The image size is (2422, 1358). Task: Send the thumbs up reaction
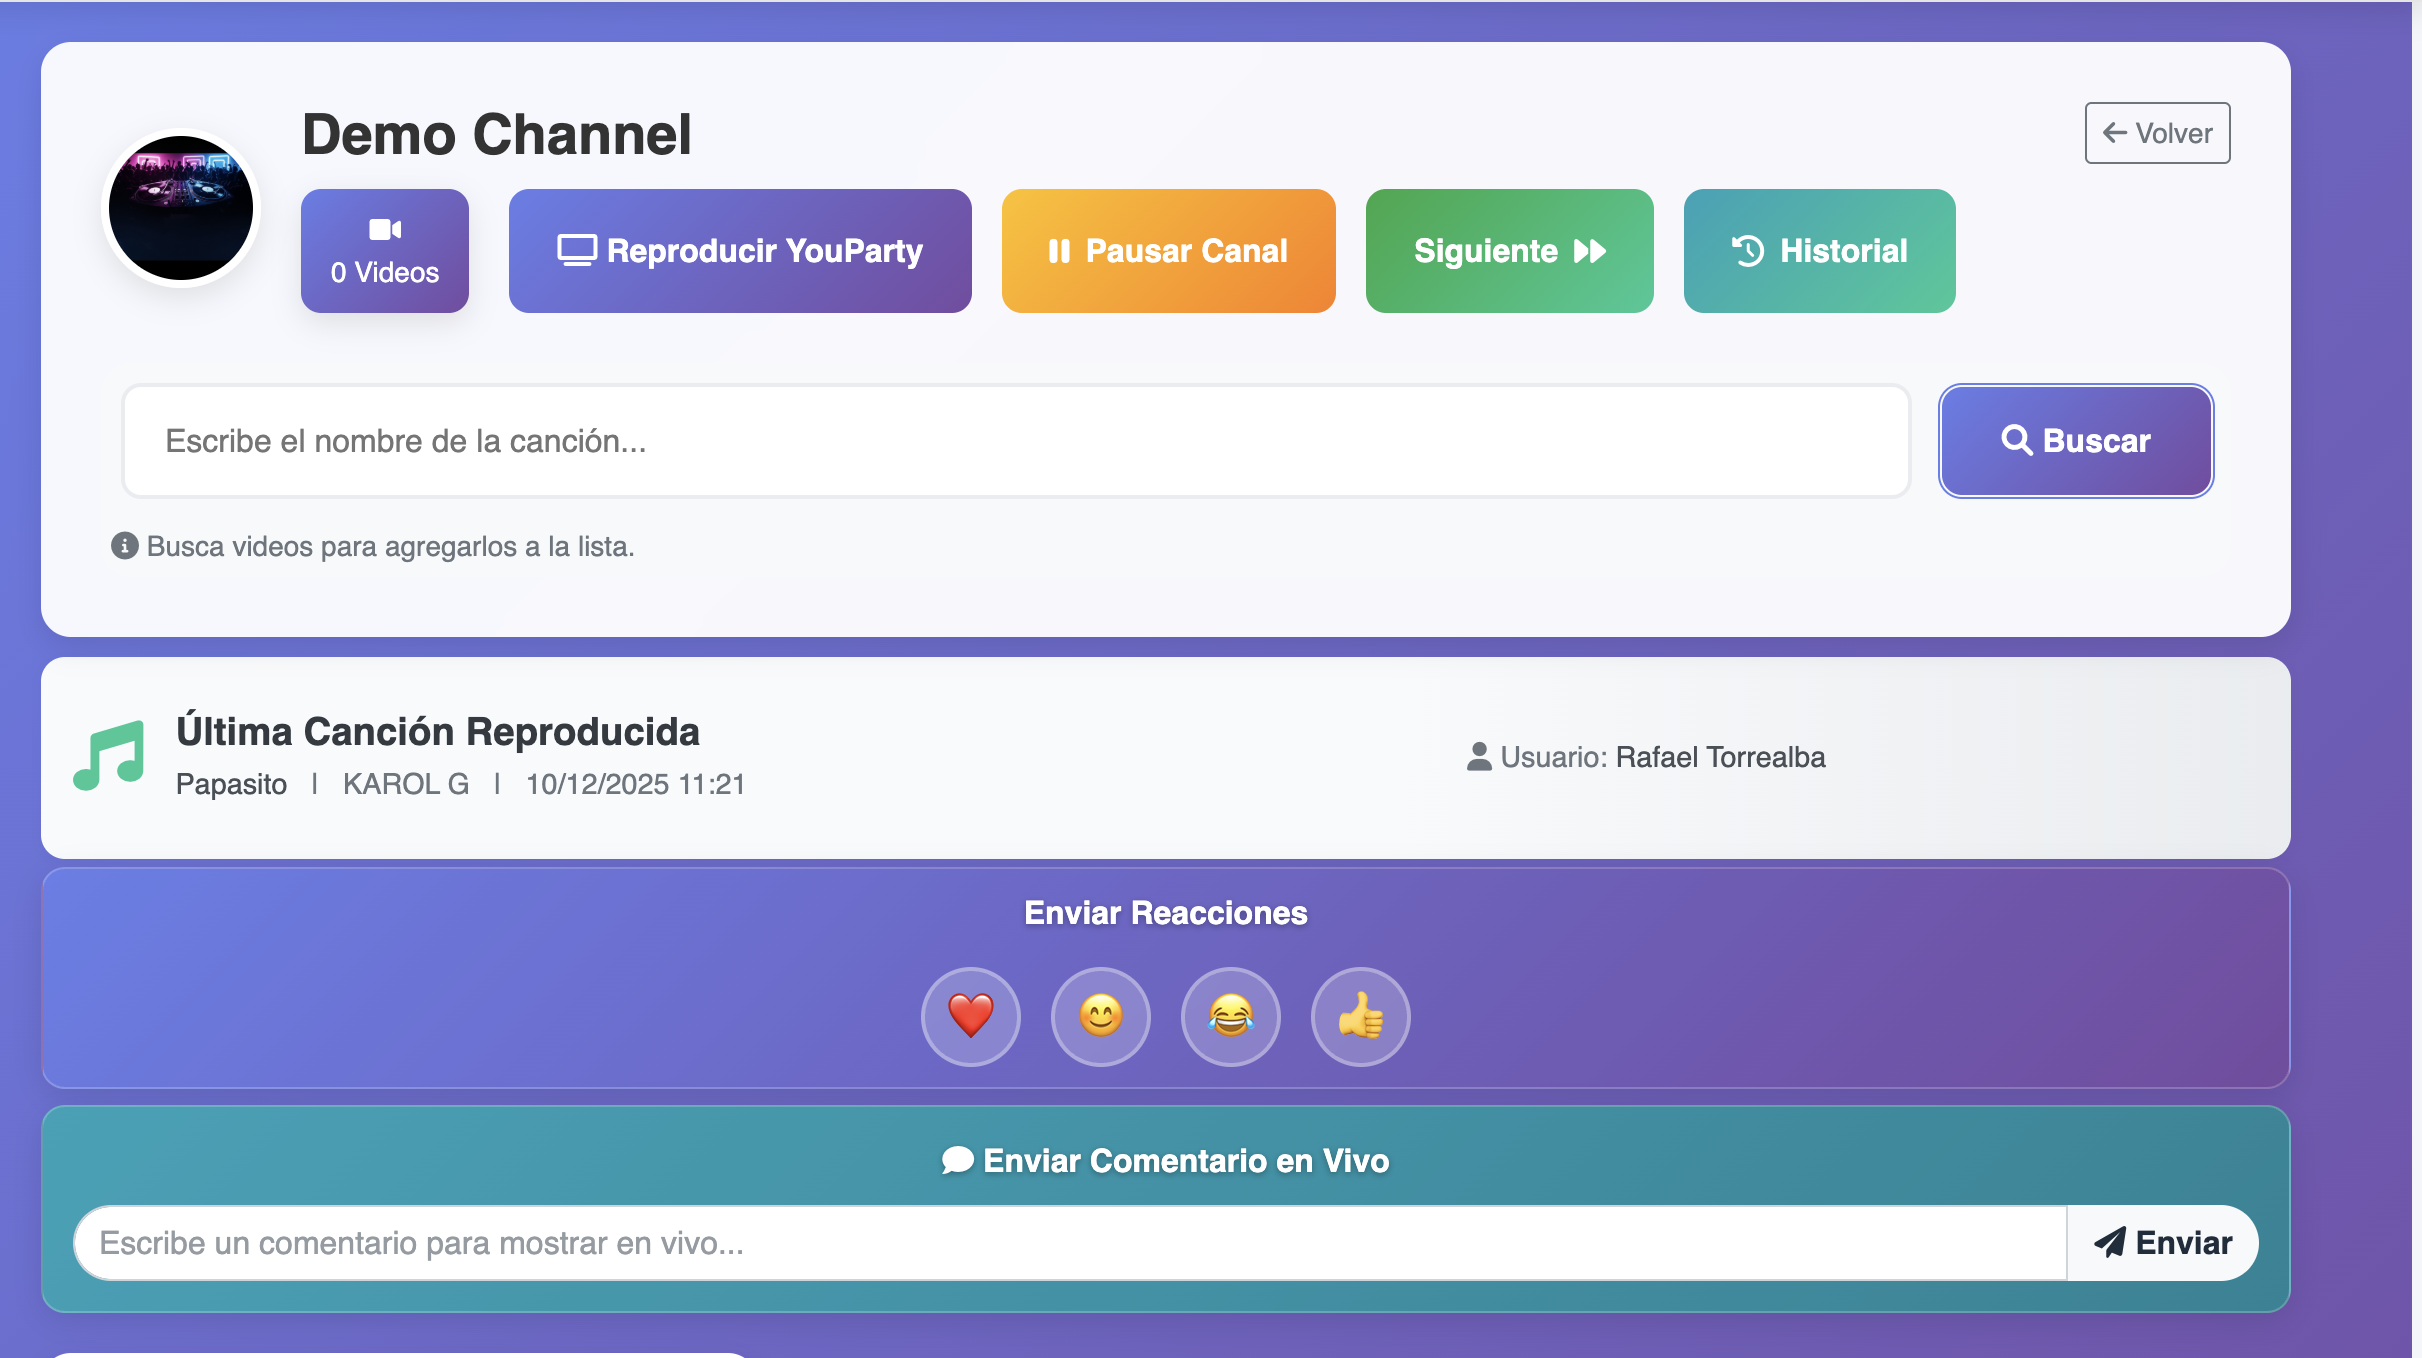pos(1360,1016)
